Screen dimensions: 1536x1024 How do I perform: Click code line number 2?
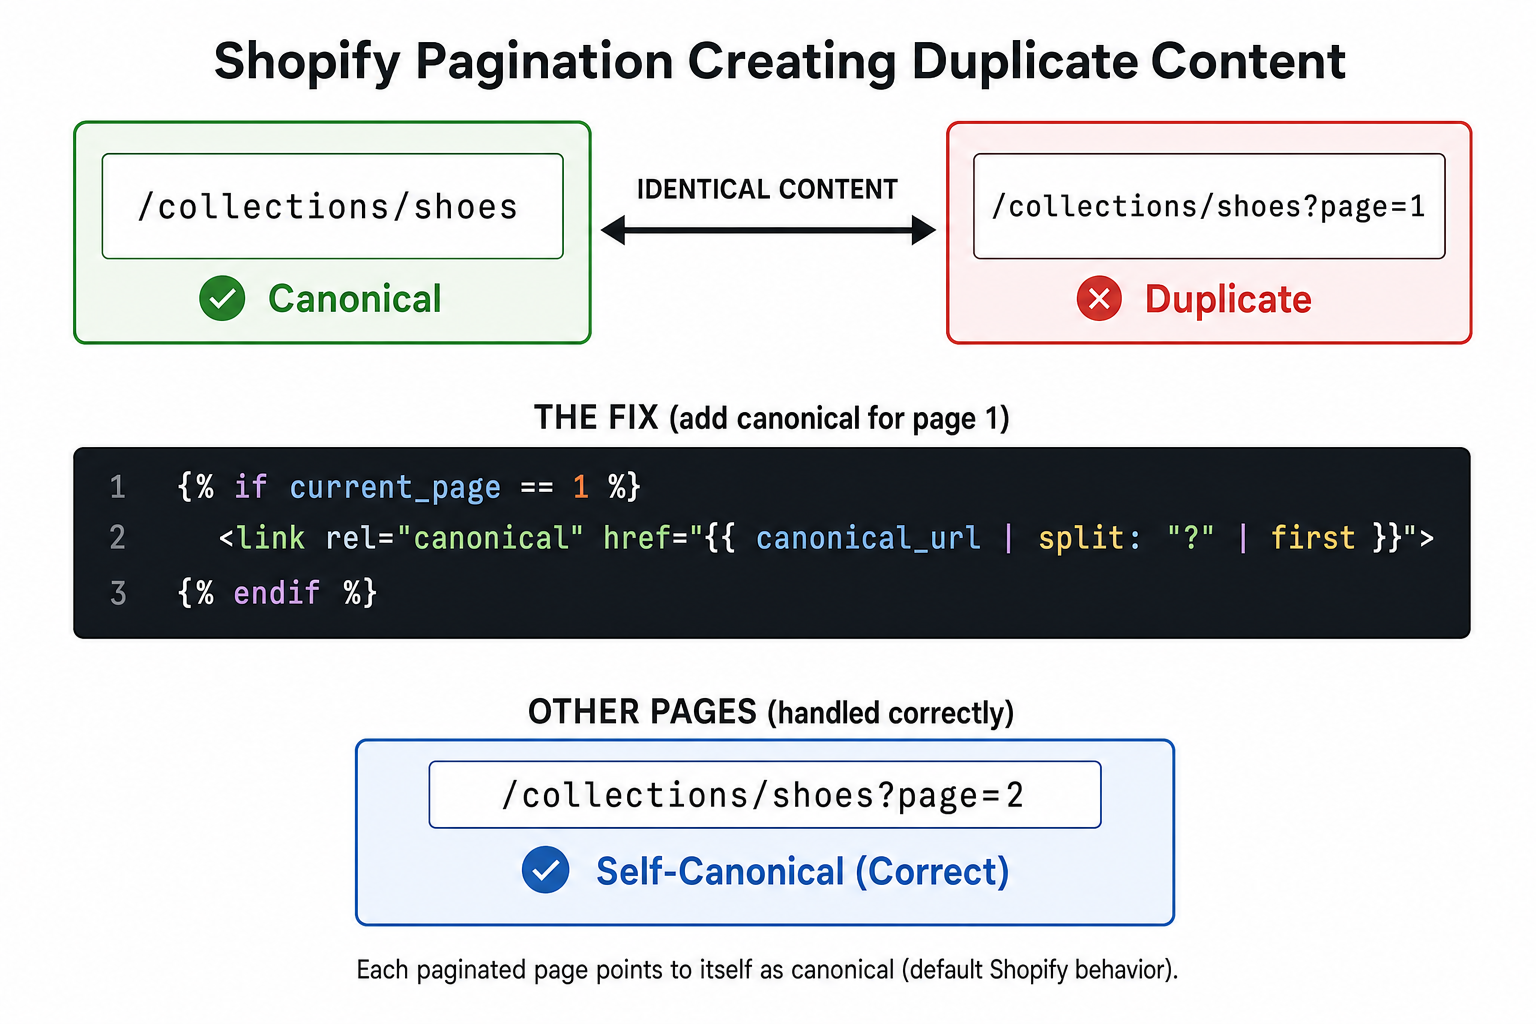[x=118, y=538]
